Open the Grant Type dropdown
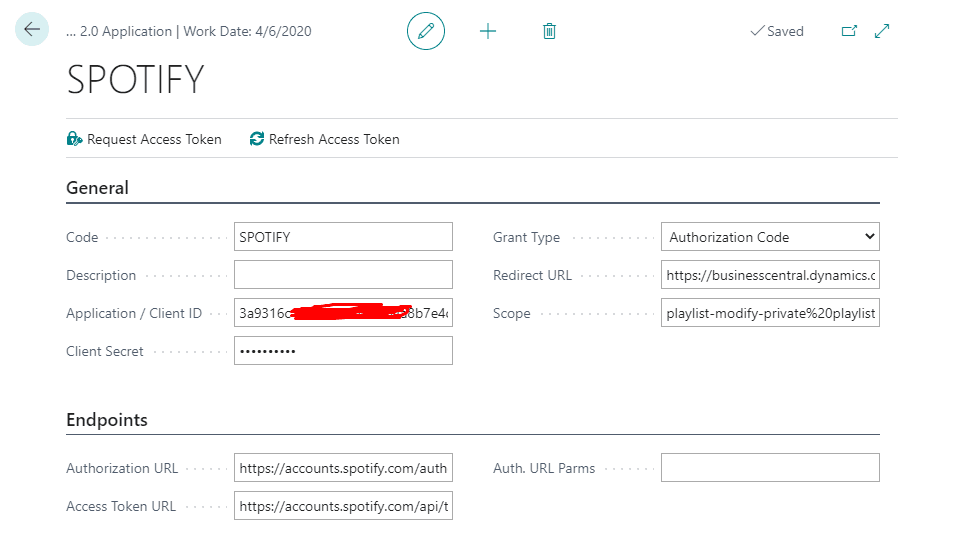The image size is (963, 547). (770, 237)
